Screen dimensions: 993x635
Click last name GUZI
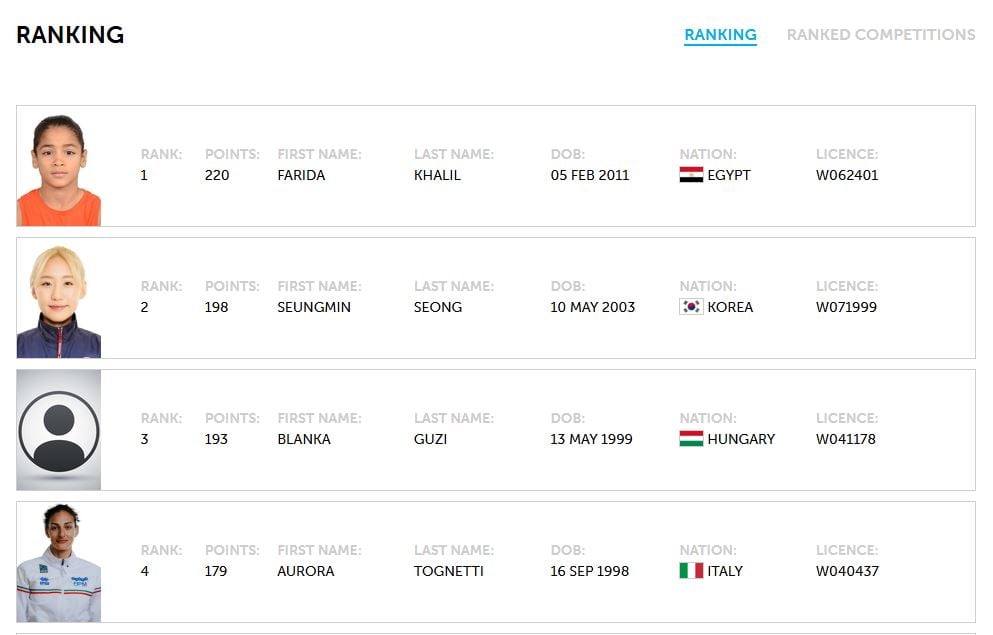point(430,439)
